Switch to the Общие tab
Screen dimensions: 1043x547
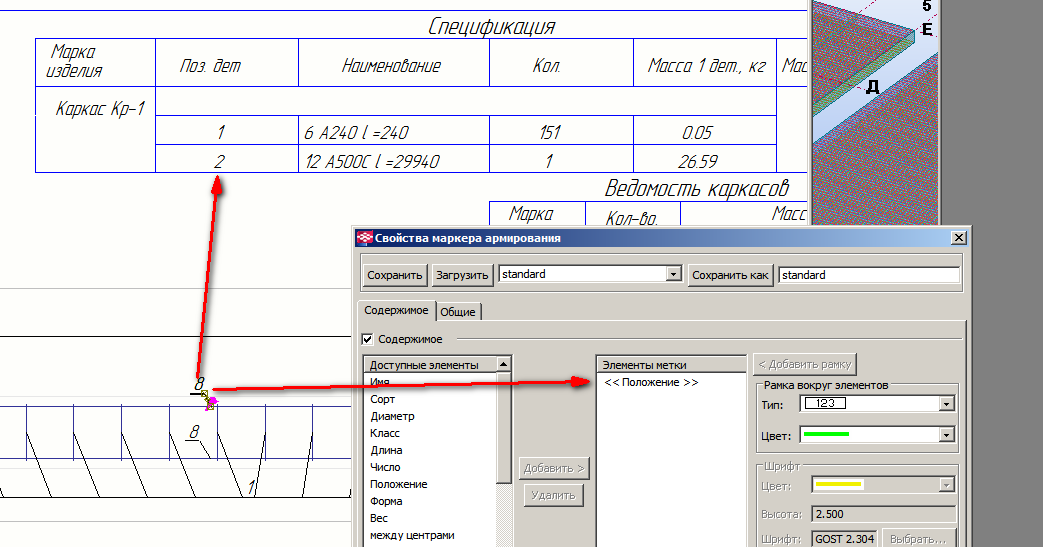pyautogui.click(x=458, y=312)
